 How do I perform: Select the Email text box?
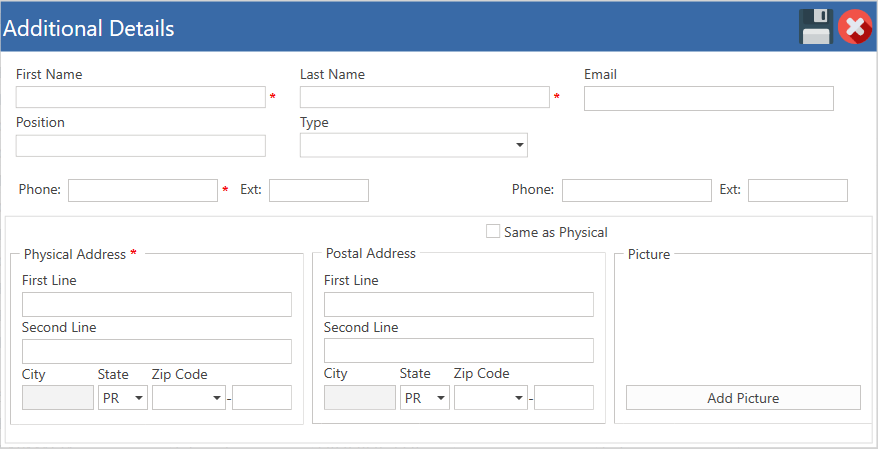click(x=709, y=99)
